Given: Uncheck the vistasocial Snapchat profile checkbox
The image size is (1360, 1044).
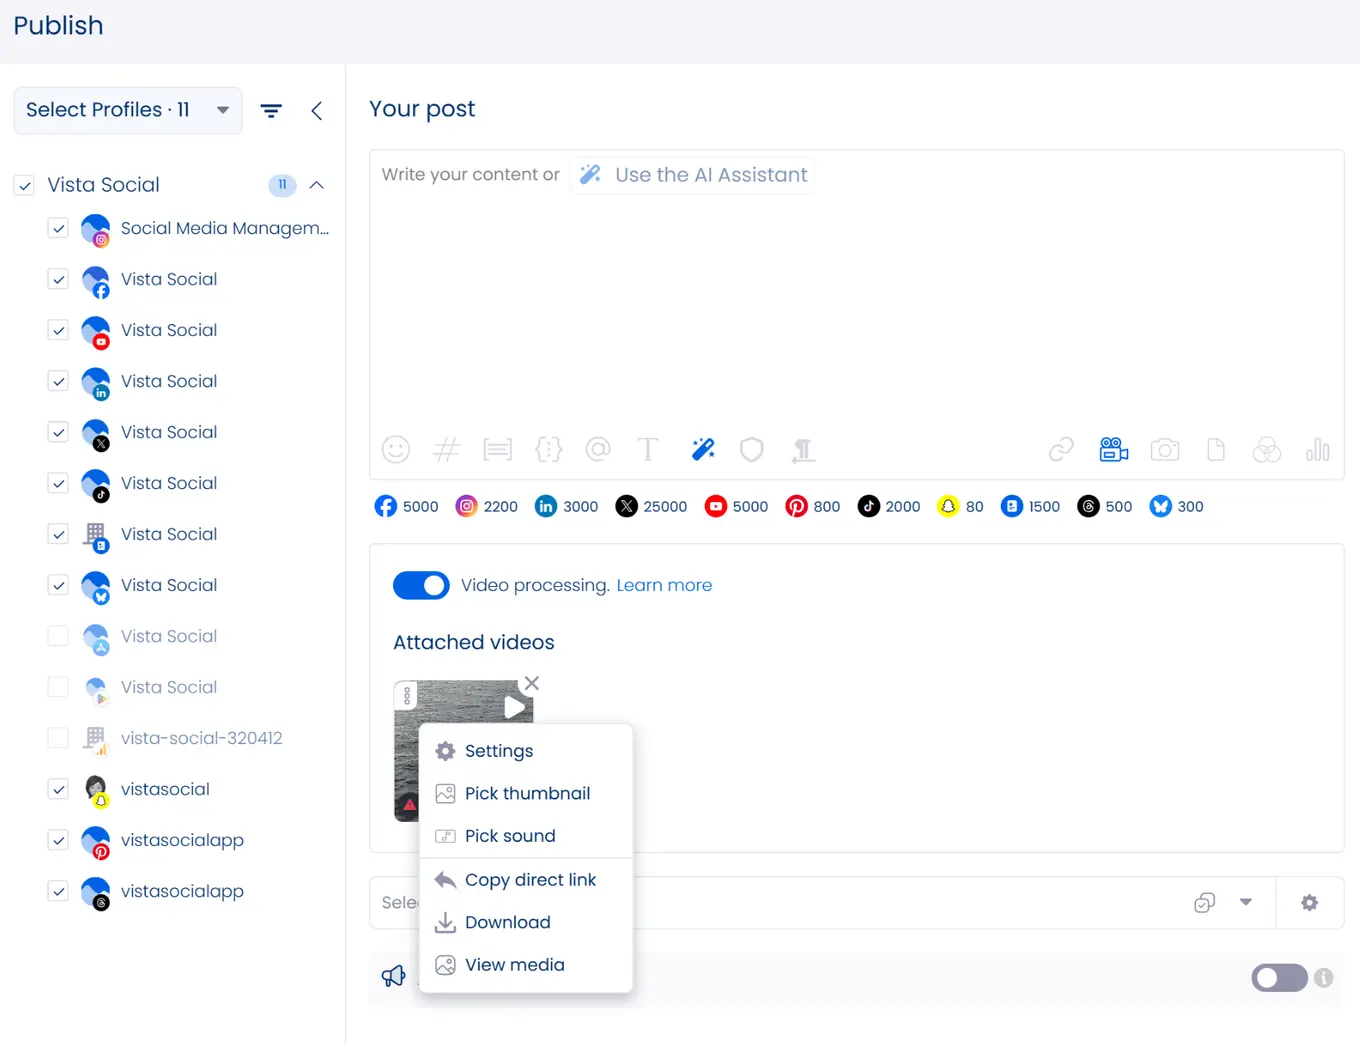Looking at the screenshot, I should click(x=58, y=789).
